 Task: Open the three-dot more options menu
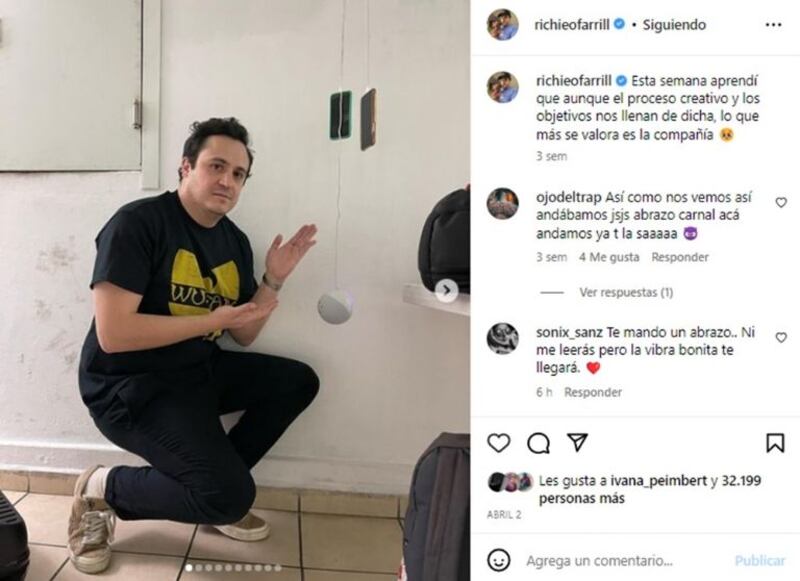[773, 24]
